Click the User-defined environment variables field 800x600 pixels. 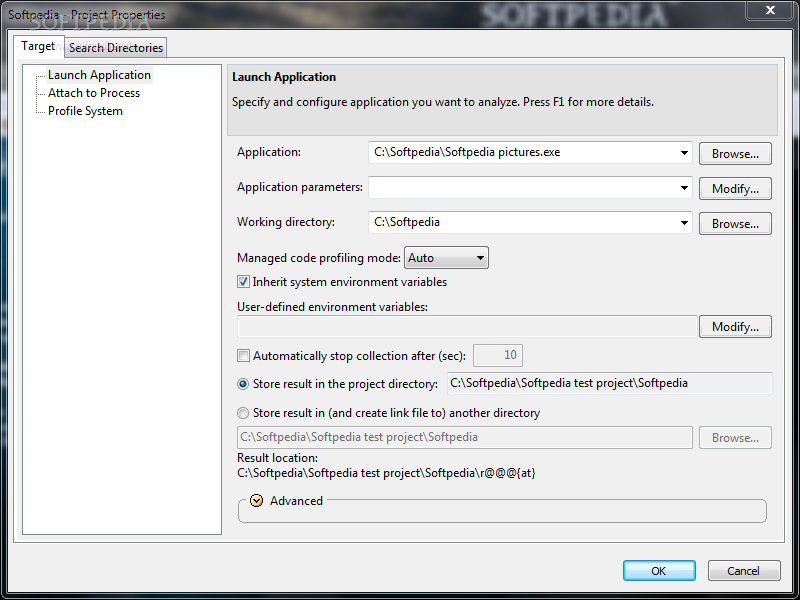(467, 327)
